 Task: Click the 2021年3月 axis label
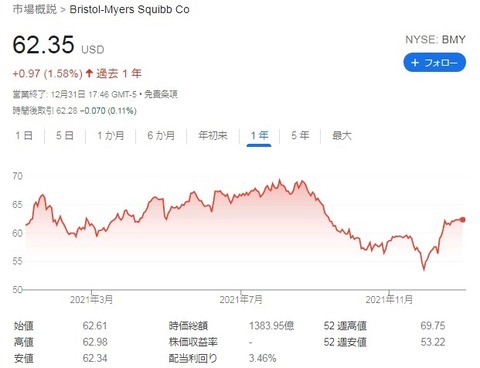coord(91,300)
